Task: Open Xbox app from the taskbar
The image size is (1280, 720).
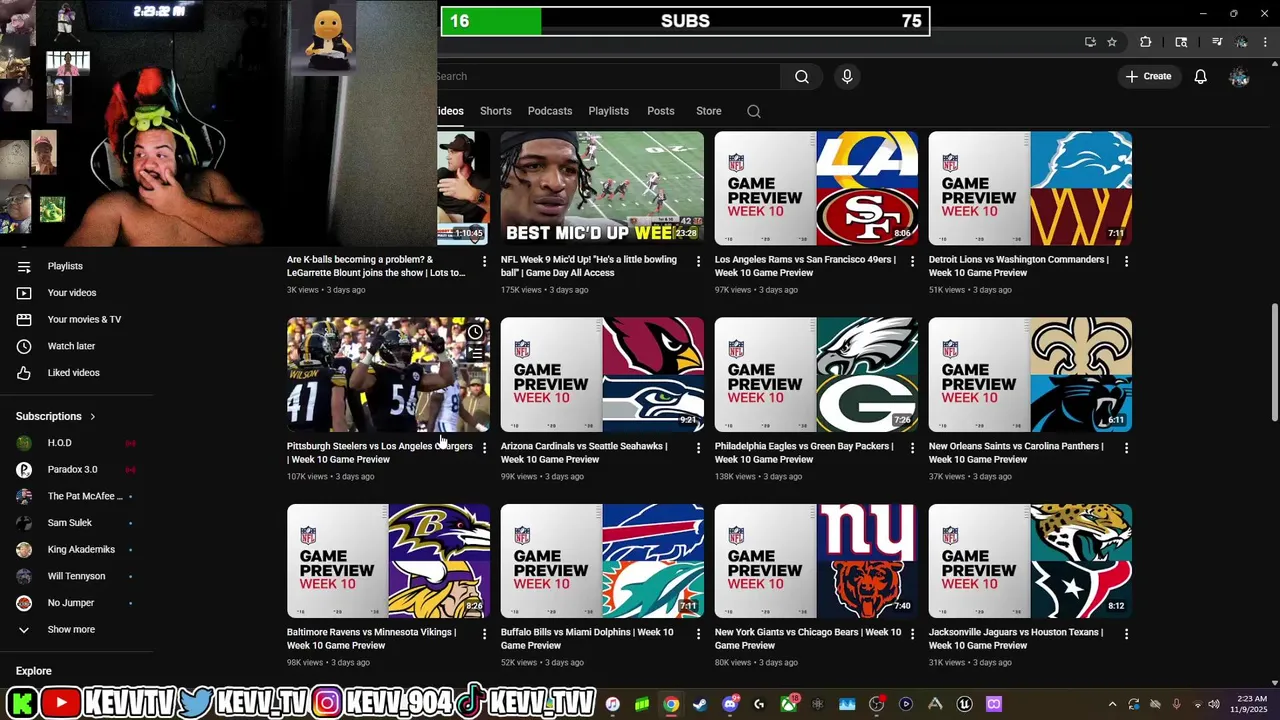Action: point(789,704)
